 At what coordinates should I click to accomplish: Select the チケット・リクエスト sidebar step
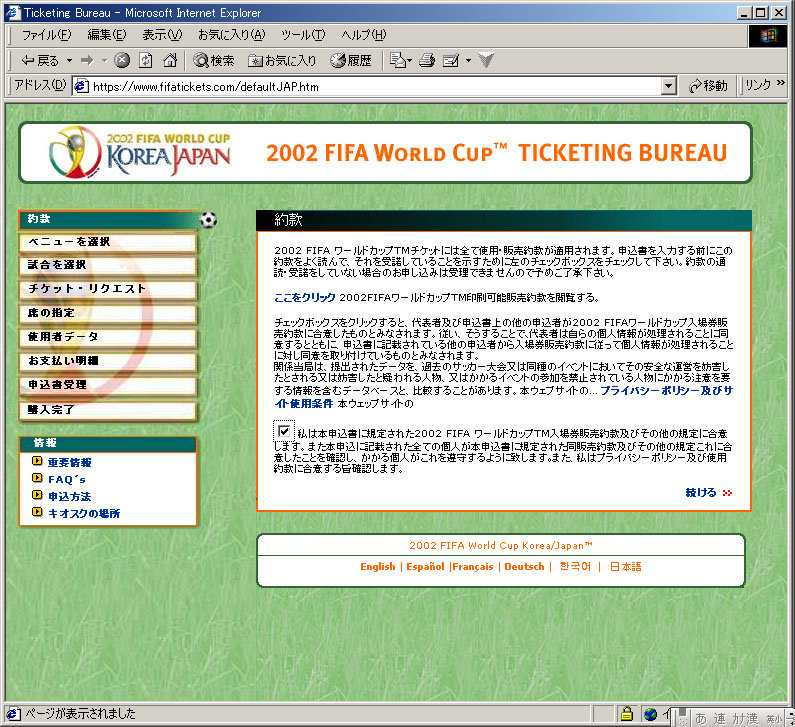point(107,289)
